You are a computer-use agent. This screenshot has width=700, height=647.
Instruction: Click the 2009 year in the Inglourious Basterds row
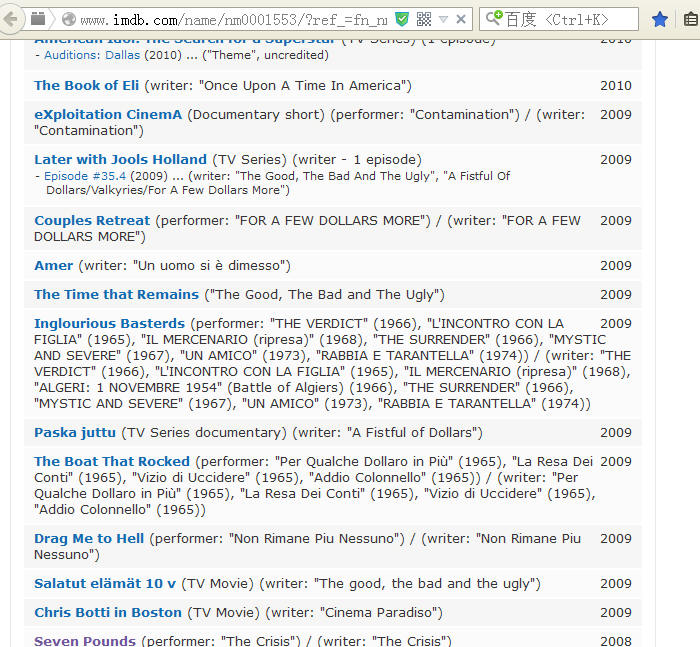pyautogui.click(x=616, y=324)
